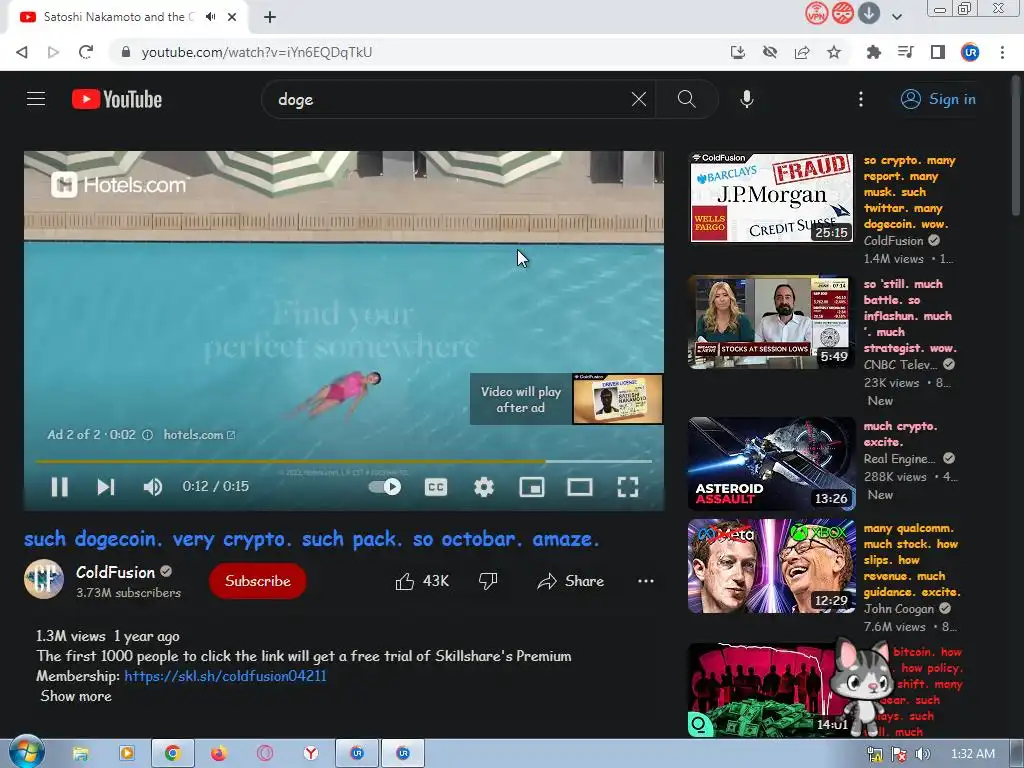This screenshot has width=1024, height=768.
Task: Toggle the browser side panel
Action: (x=938, y=52)
